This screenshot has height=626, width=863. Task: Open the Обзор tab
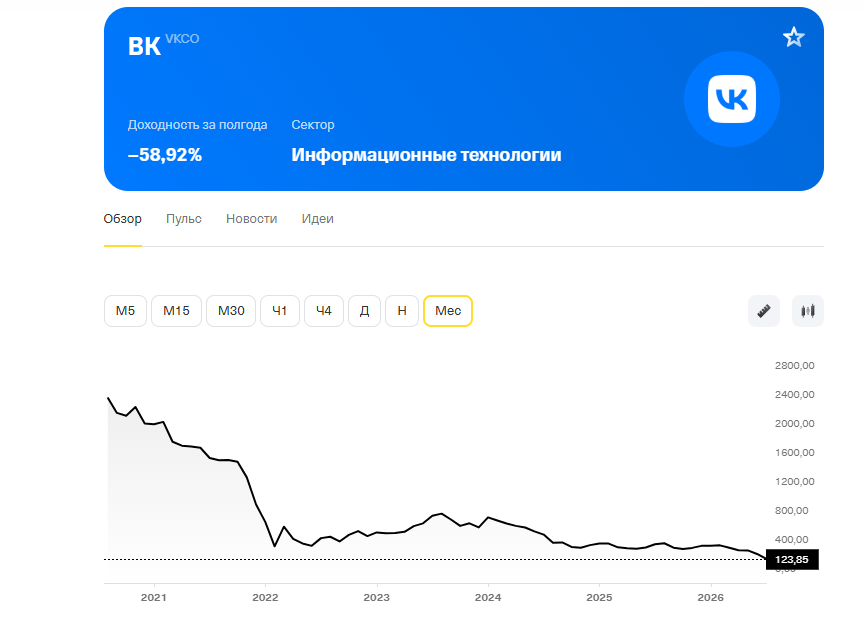coord(123,219)
